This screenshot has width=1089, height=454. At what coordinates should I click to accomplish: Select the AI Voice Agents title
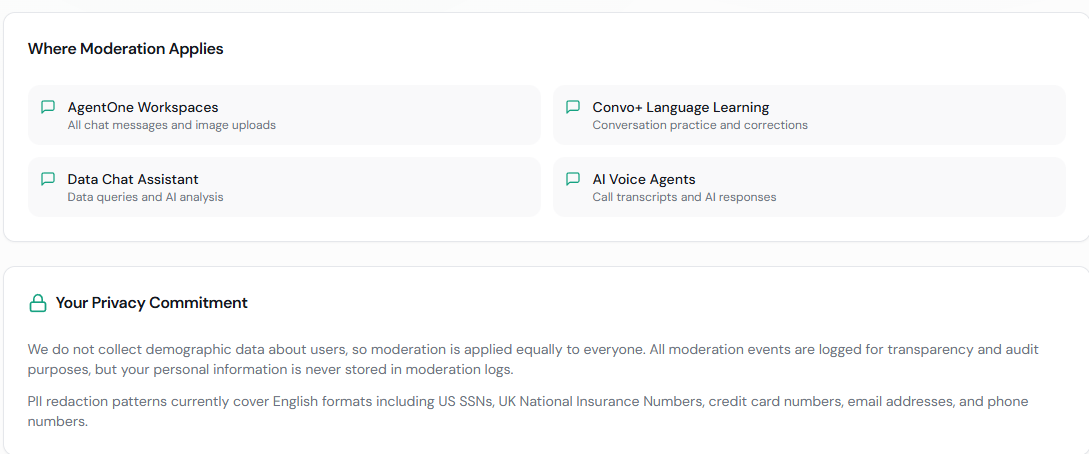(x=643, y=179)
